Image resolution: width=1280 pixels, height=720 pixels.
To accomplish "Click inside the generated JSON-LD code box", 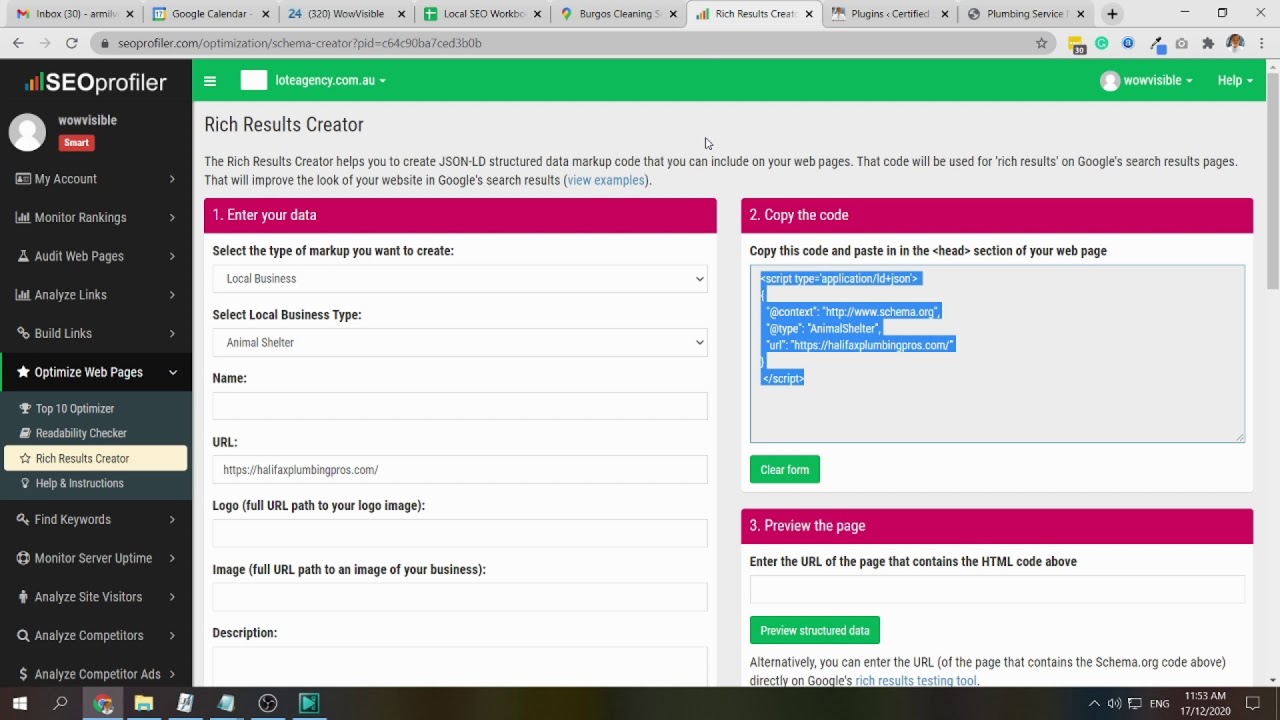I will click(997, 354).
